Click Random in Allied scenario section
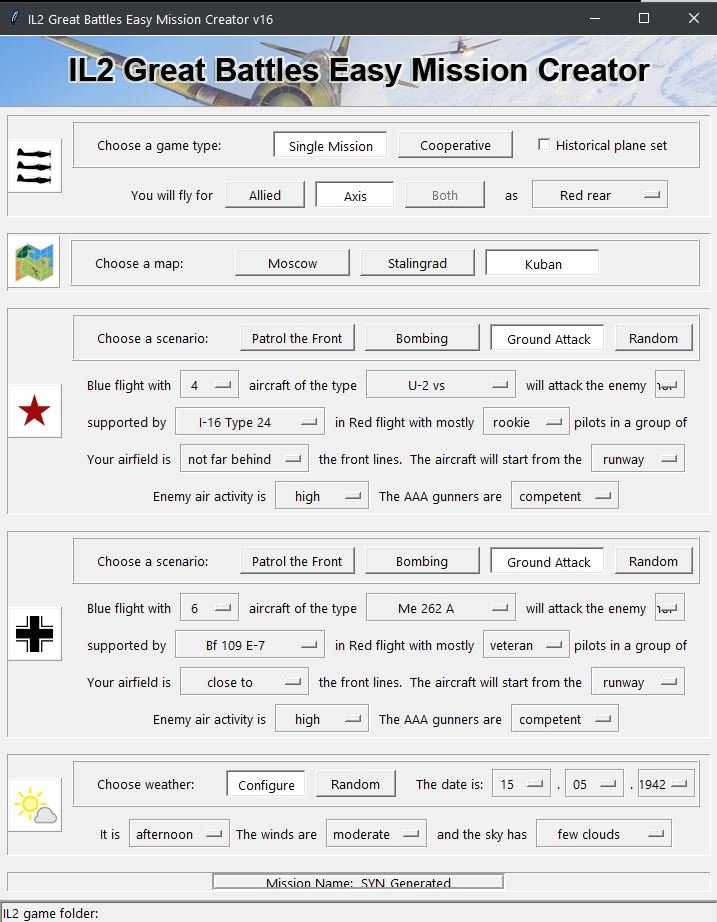717x922 pixels. pos(653,338)
